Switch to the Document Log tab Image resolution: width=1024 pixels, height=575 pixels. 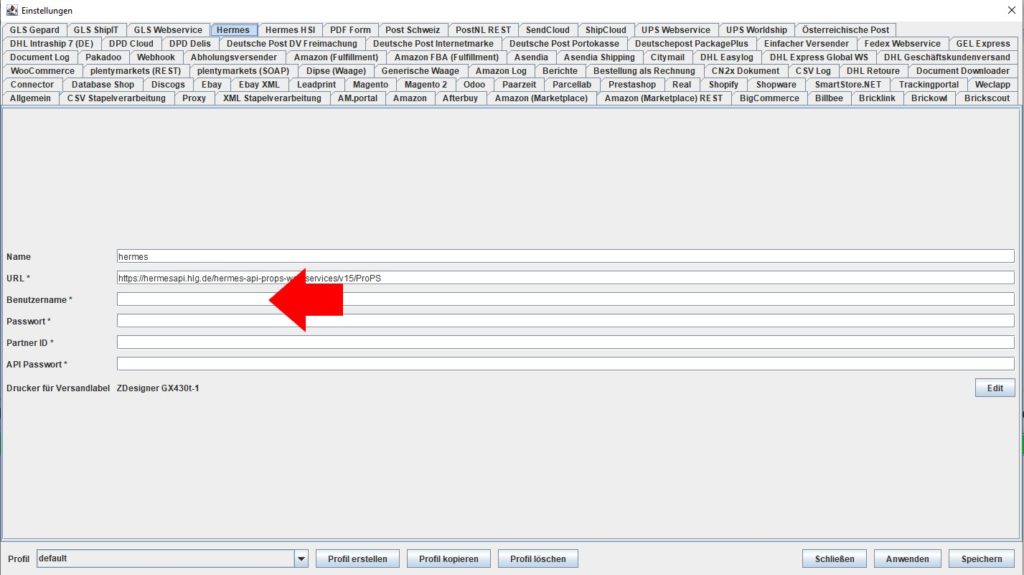[x=39, y=58]
